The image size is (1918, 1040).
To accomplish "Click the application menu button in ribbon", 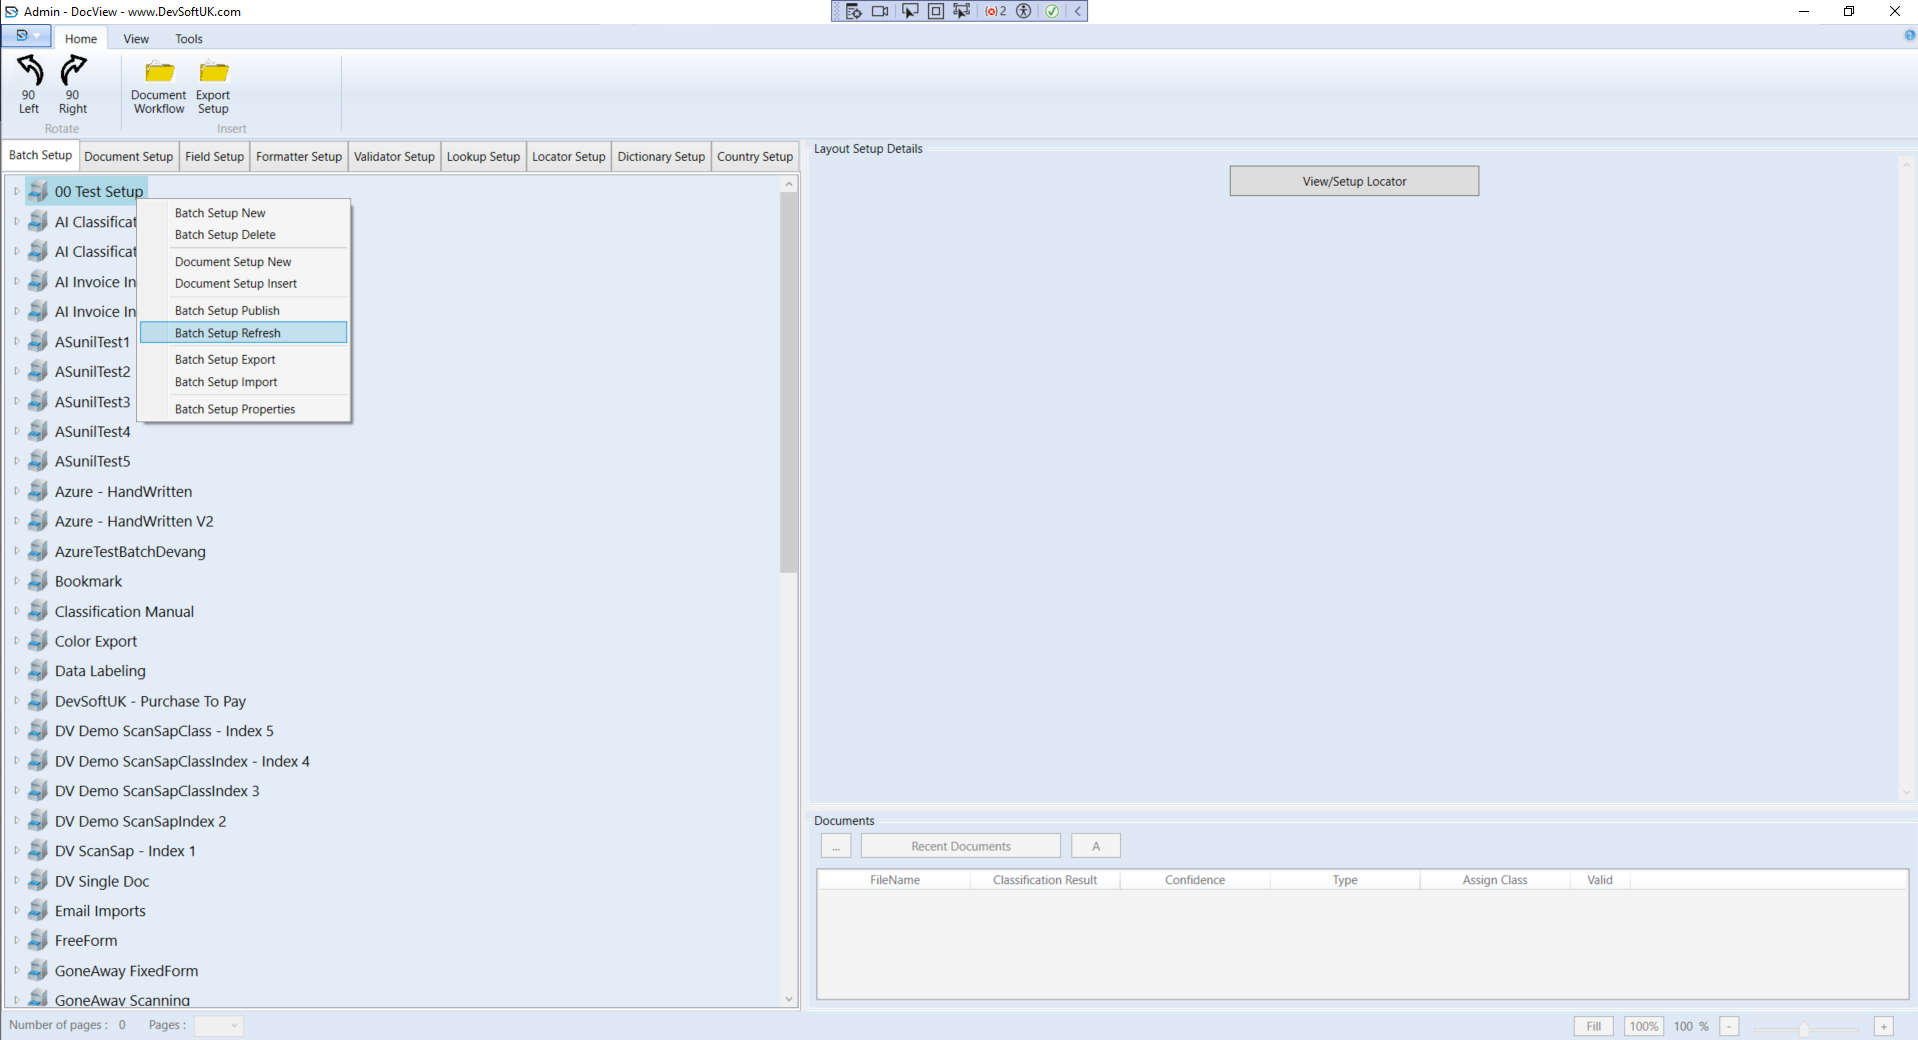I will pos(26,36).
